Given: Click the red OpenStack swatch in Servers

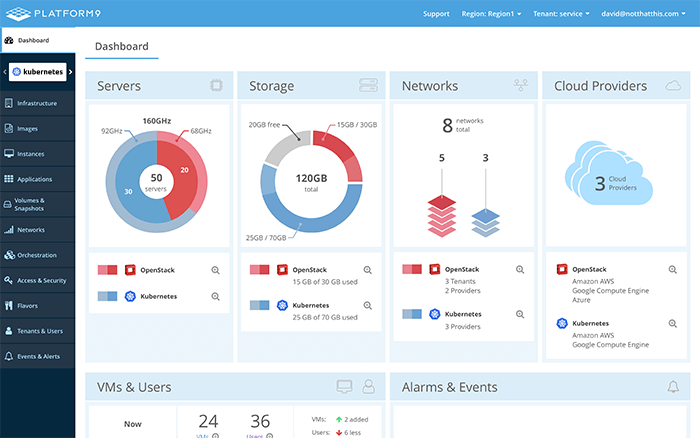Looking at the screenshot, I should [108, 270].
